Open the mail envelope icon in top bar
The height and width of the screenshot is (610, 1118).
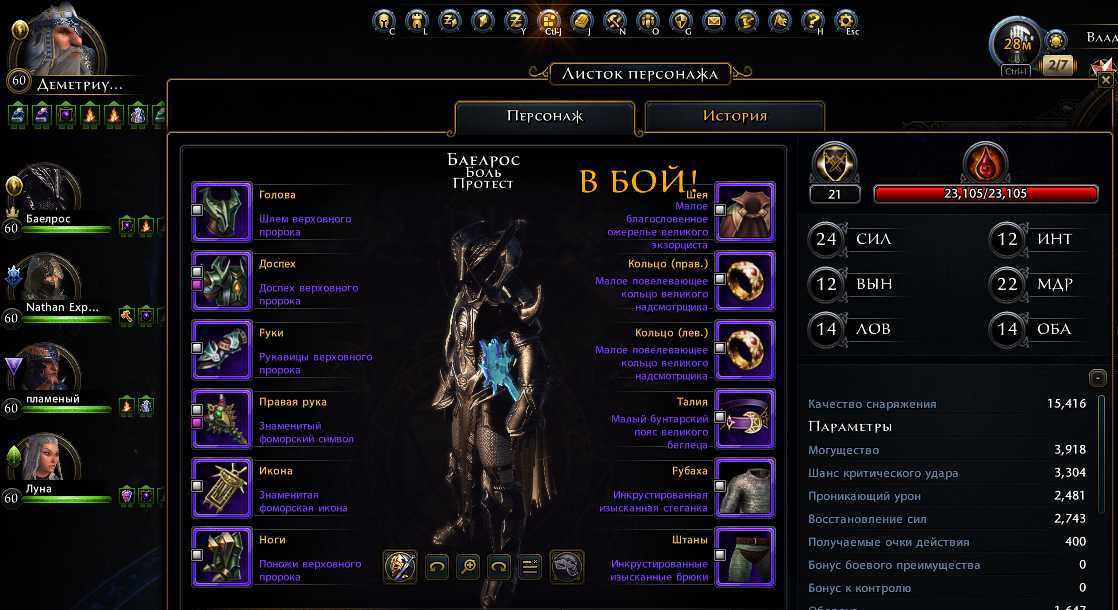[x=713, y=21]
